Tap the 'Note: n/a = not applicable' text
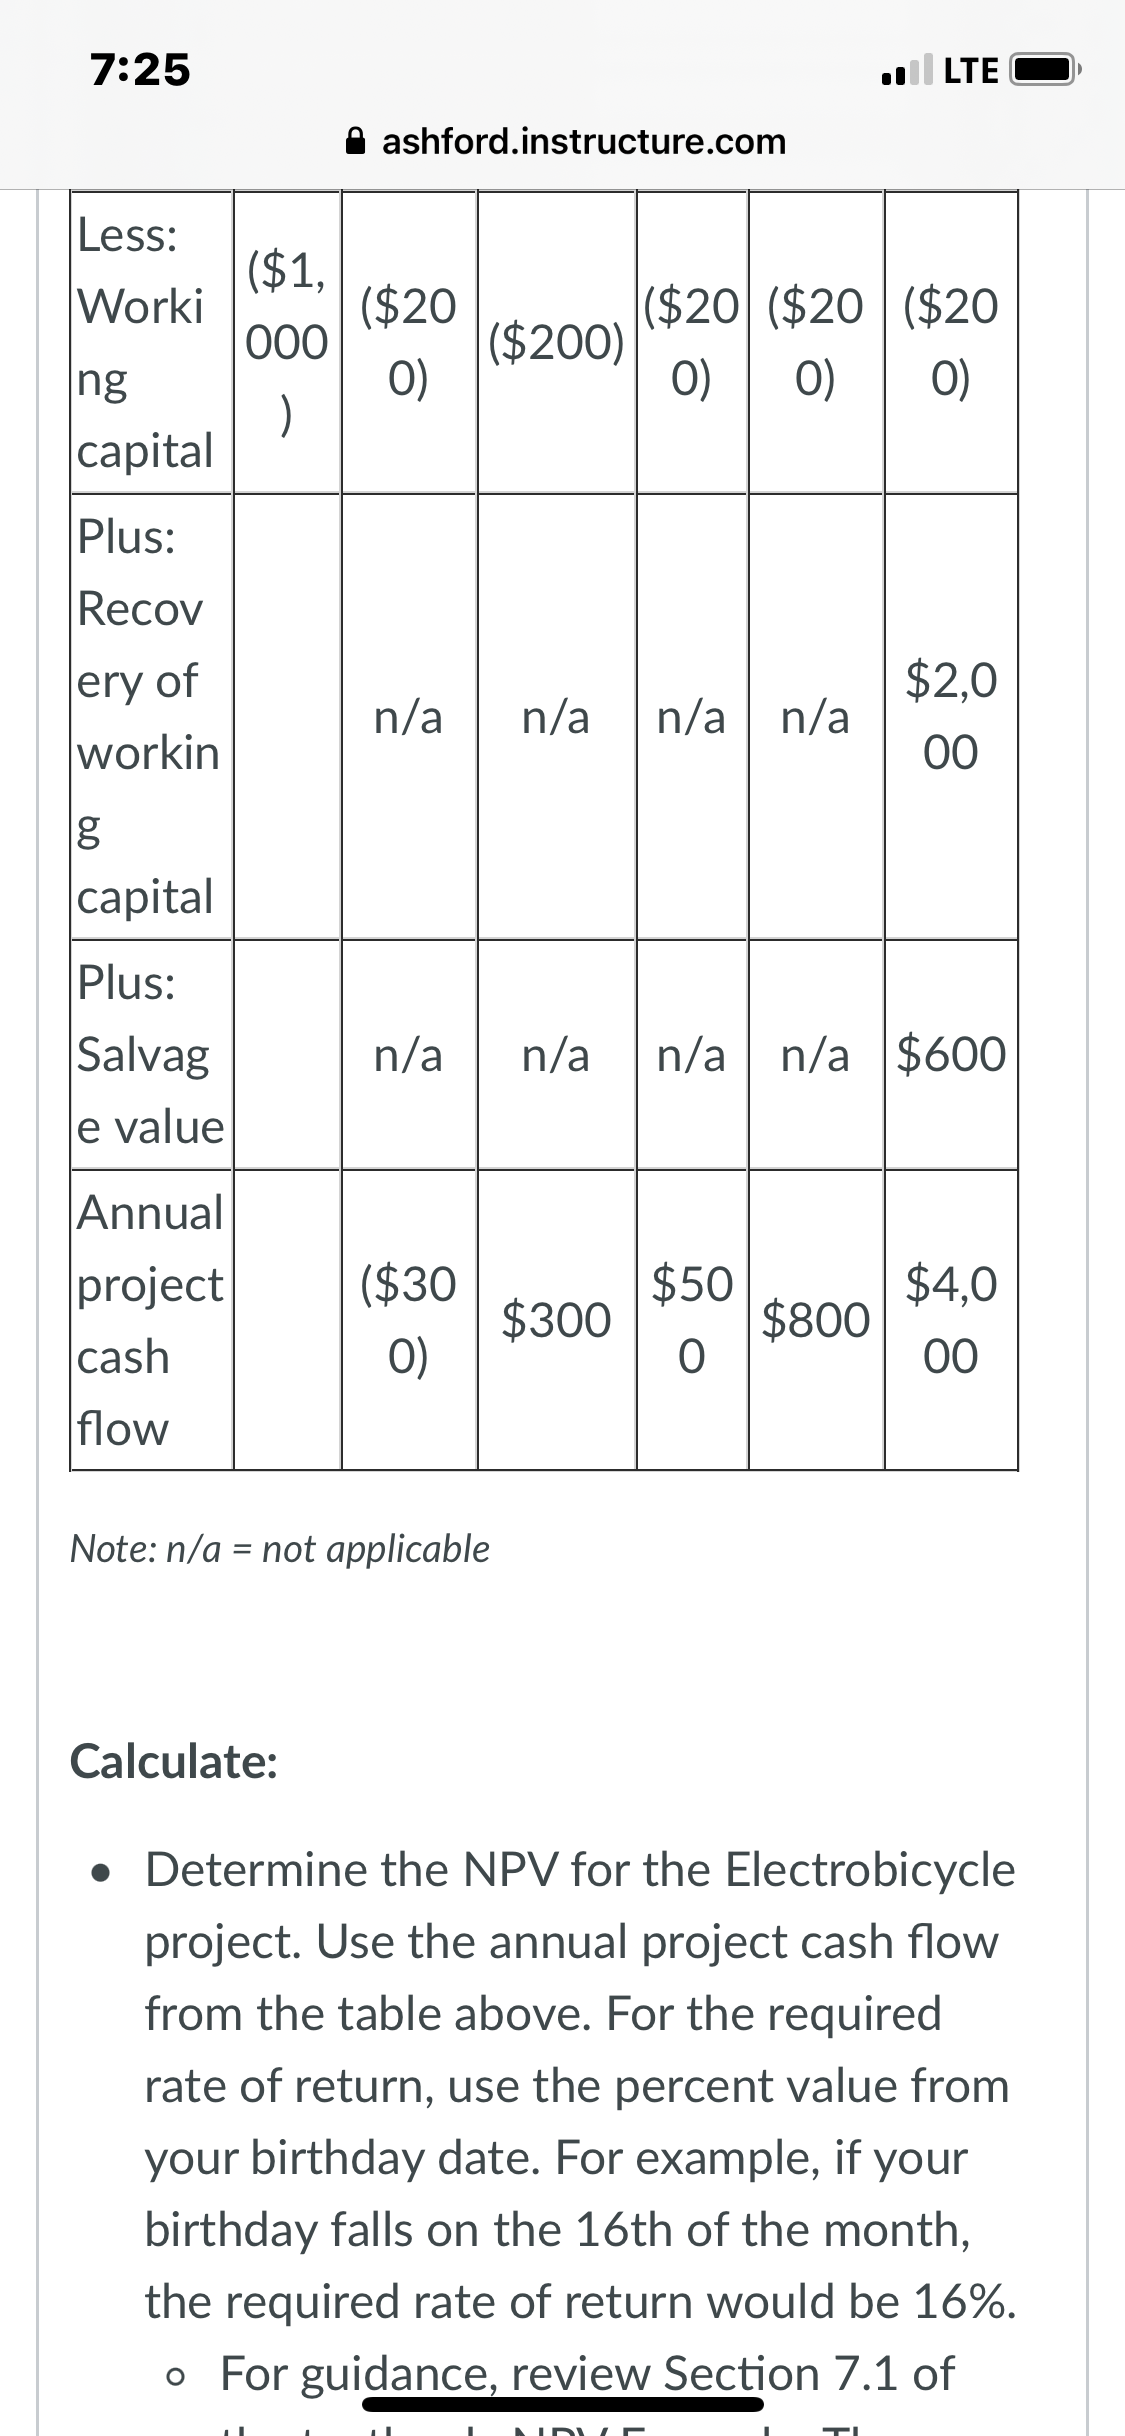 point(280,1548)
